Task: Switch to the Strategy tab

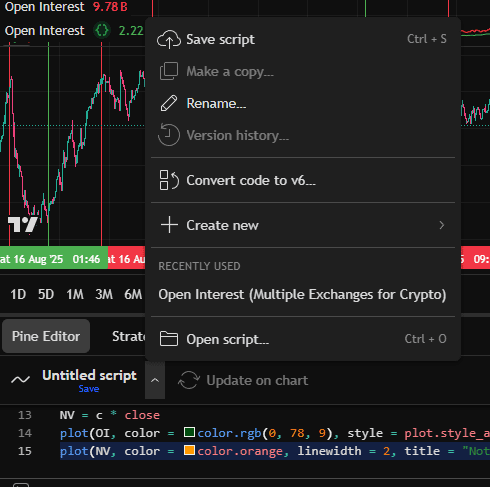Action: click(x=128, y=336)
